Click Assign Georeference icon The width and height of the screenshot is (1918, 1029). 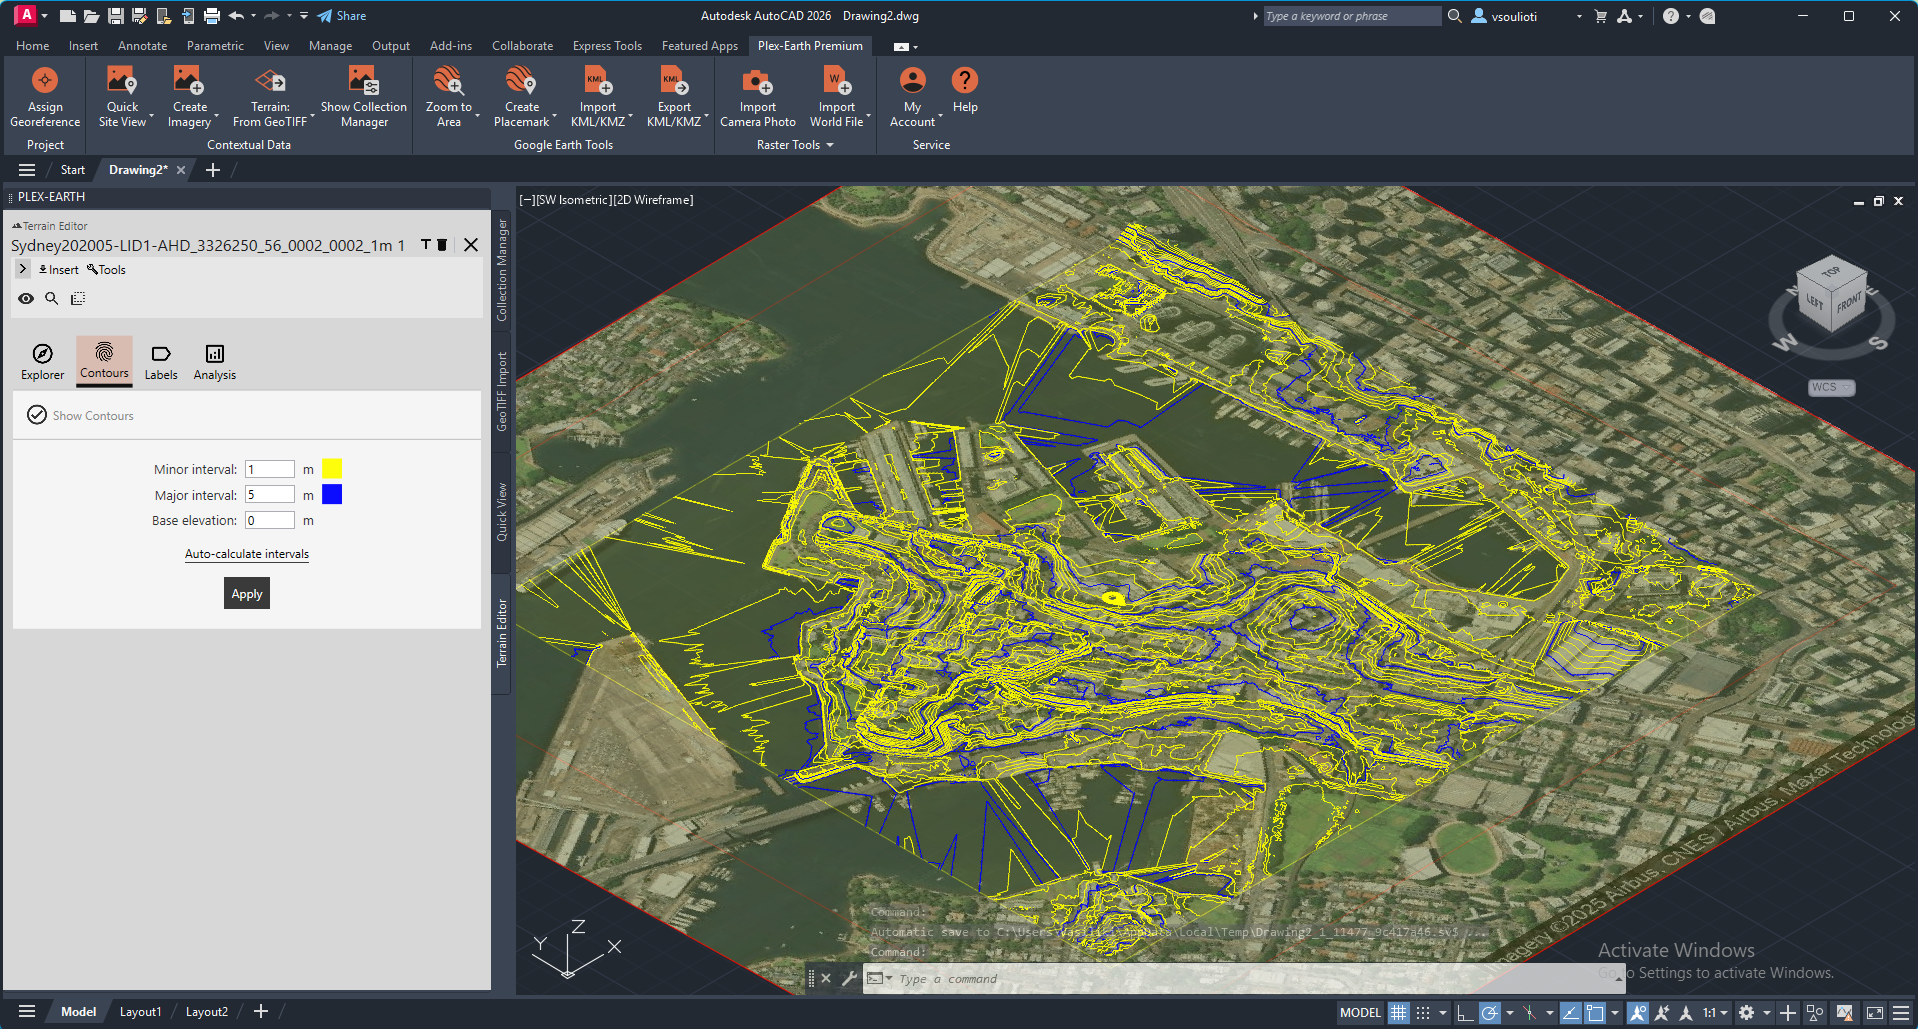[44, 81]
